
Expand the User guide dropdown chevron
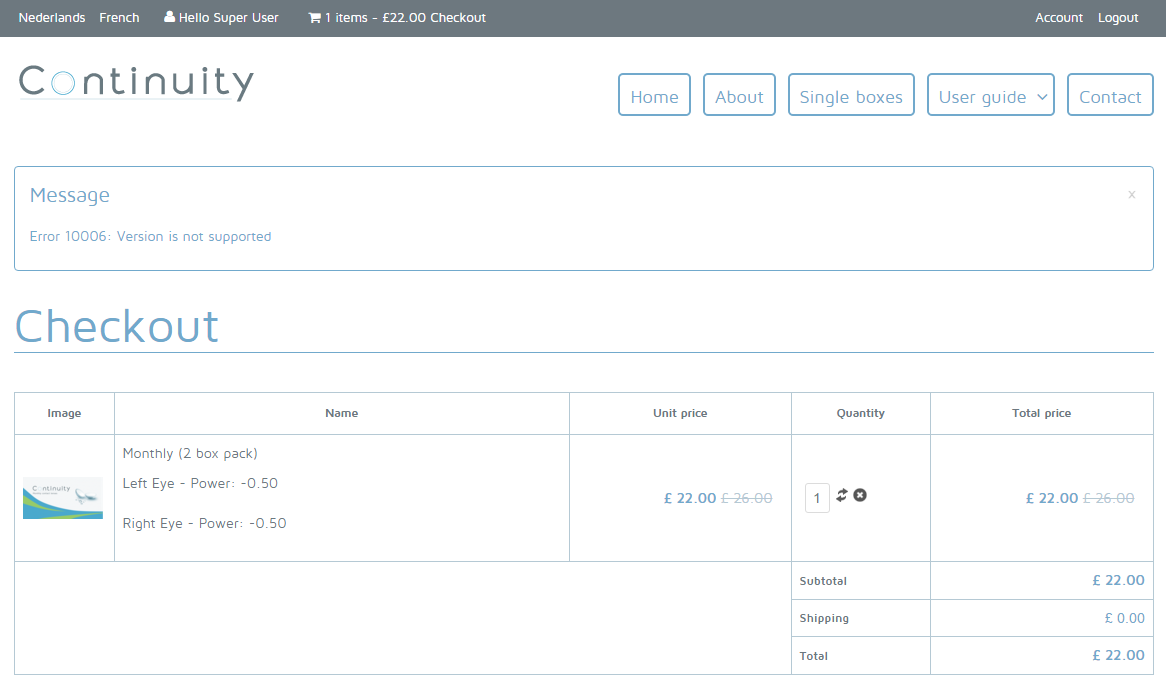click(x=1042, y=97)
